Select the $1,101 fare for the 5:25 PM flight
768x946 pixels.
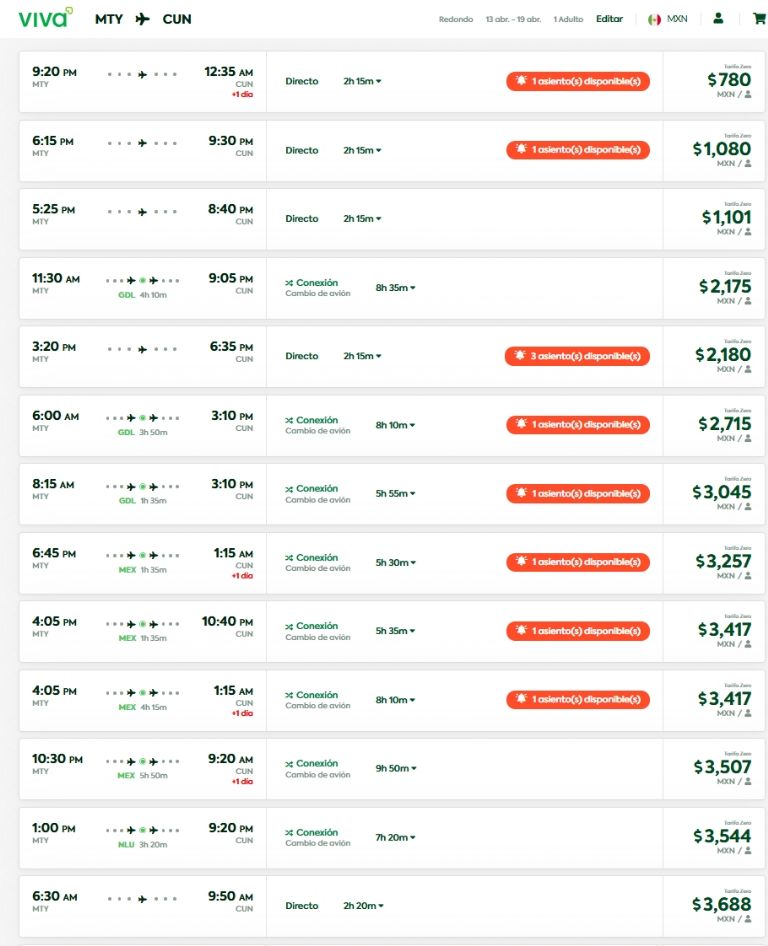[x=726, y=217]
